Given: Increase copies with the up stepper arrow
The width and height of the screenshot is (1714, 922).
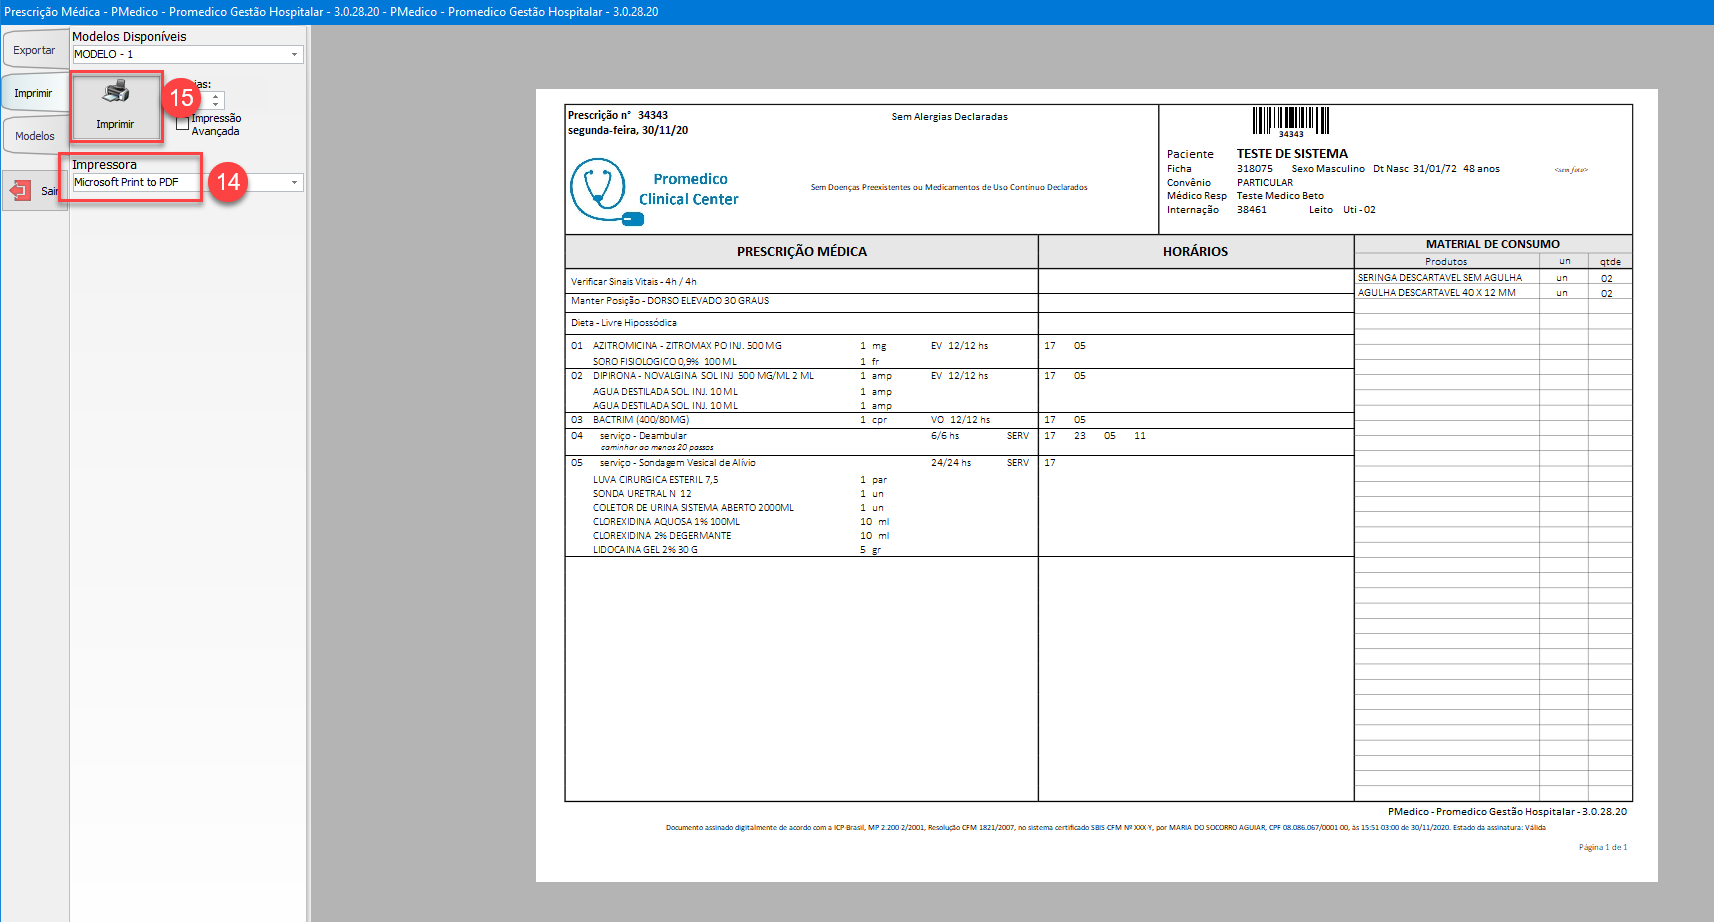Looking at the screenshot, I should [216, 96].
